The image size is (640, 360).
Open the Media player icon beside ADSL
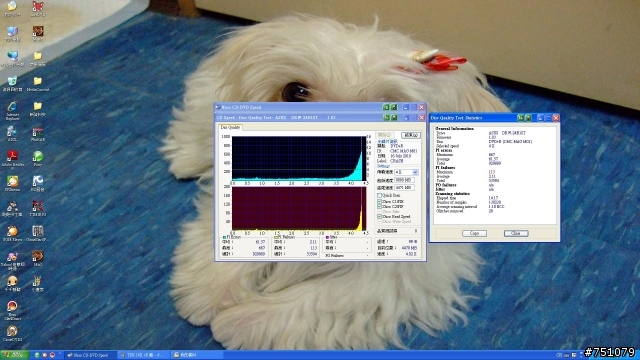pyautogui.click(x=38, y=132)
